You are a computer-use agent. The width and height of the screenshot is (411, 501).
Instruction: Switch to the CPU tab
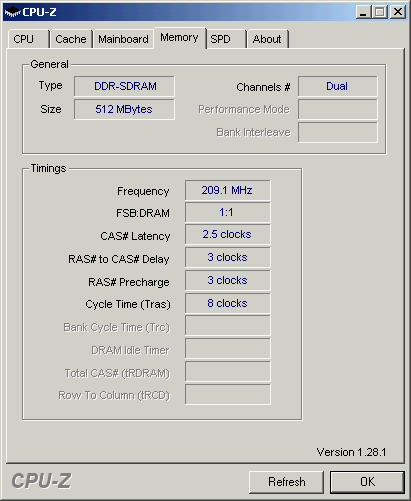click(28, 39)
